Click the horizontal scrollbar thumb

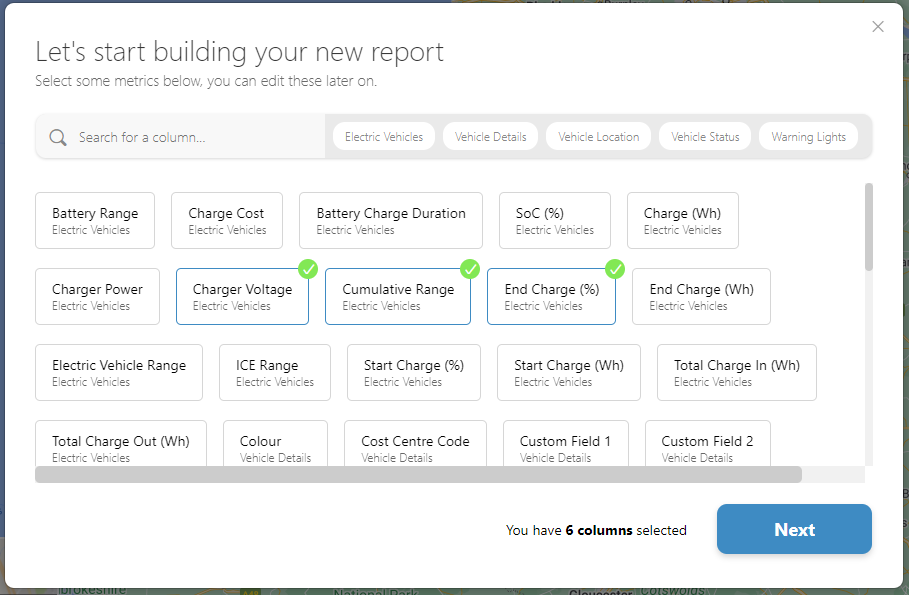(418, 475)
